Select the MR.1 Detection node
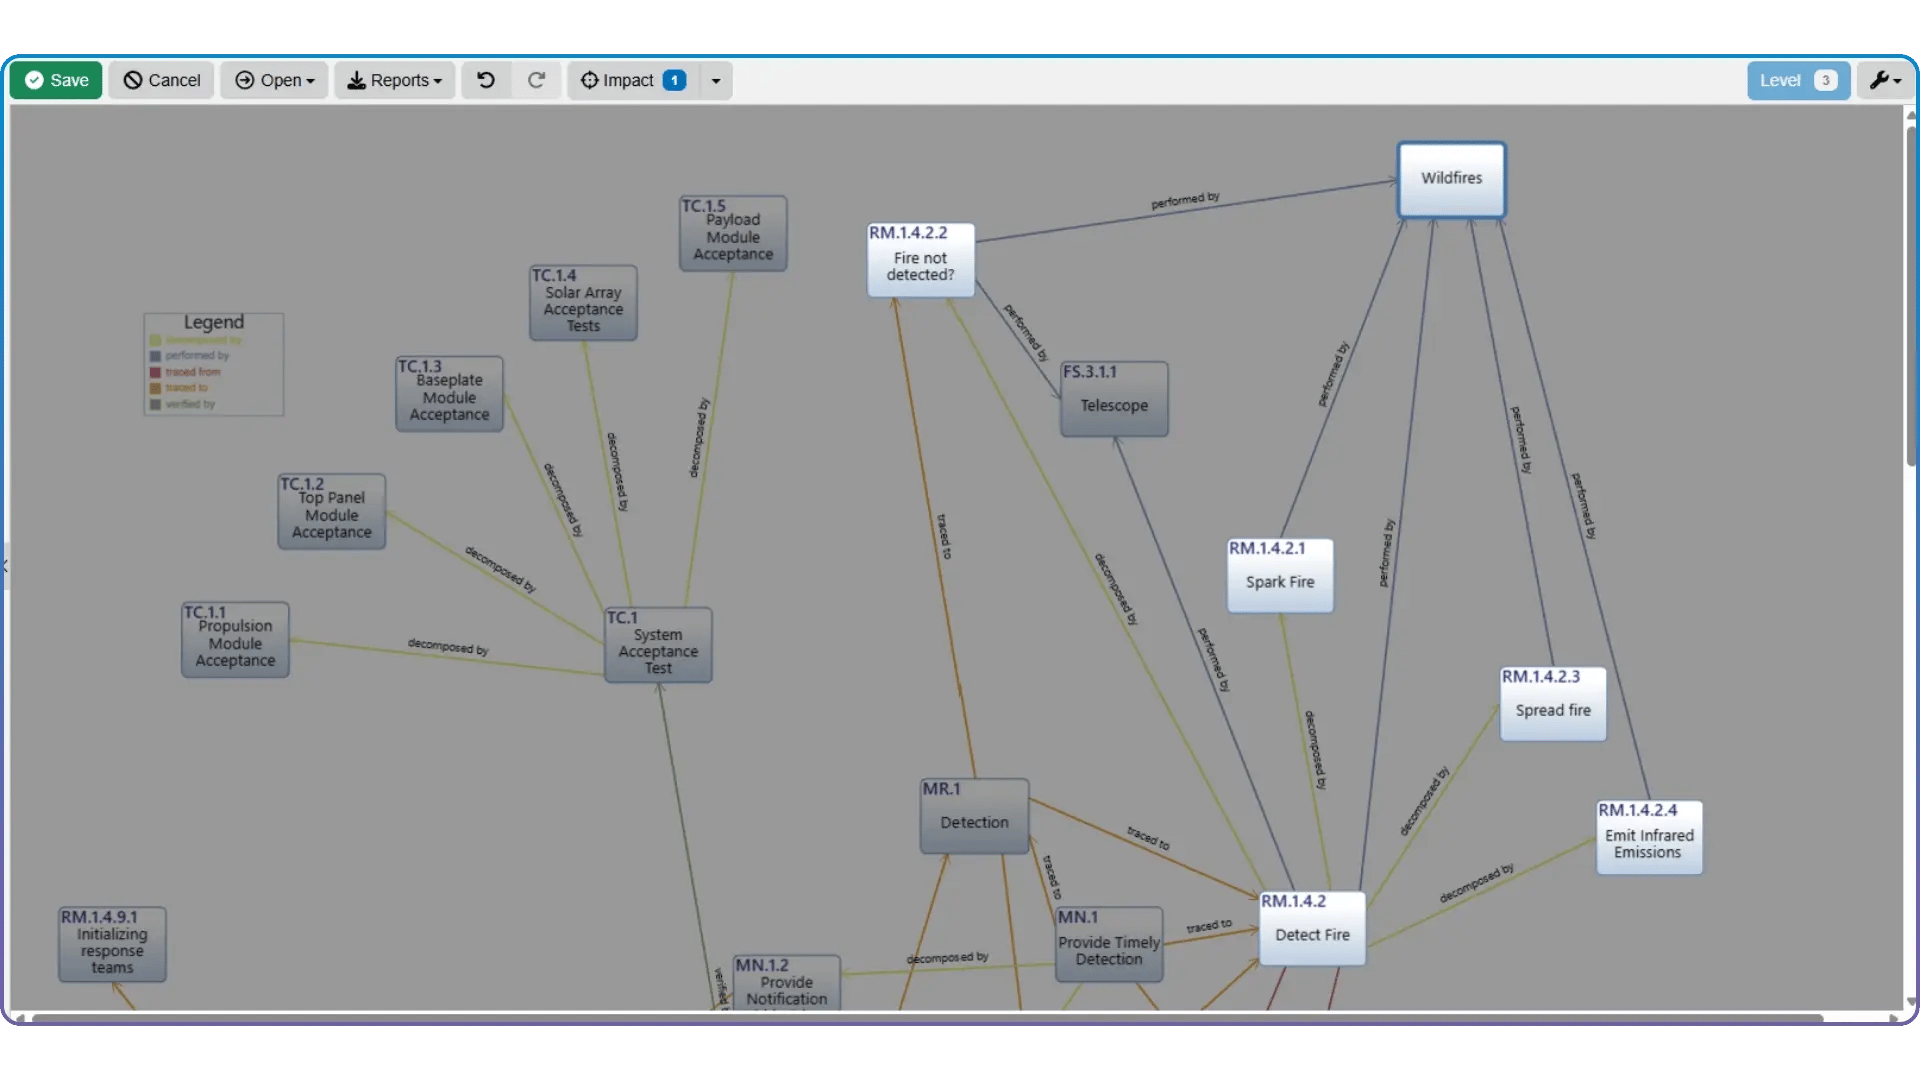The image size is (1920, 1080). [x=974, y=816]
